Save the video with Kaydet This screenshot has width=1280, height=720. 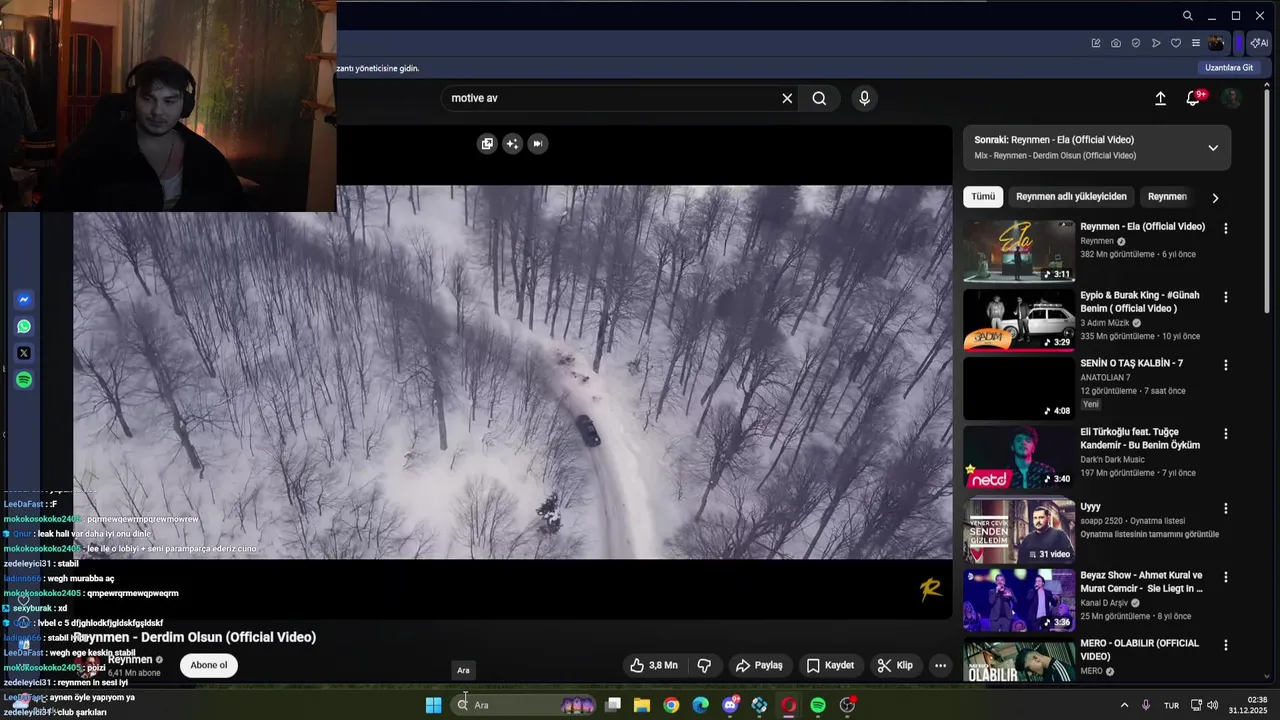[830, 665]
